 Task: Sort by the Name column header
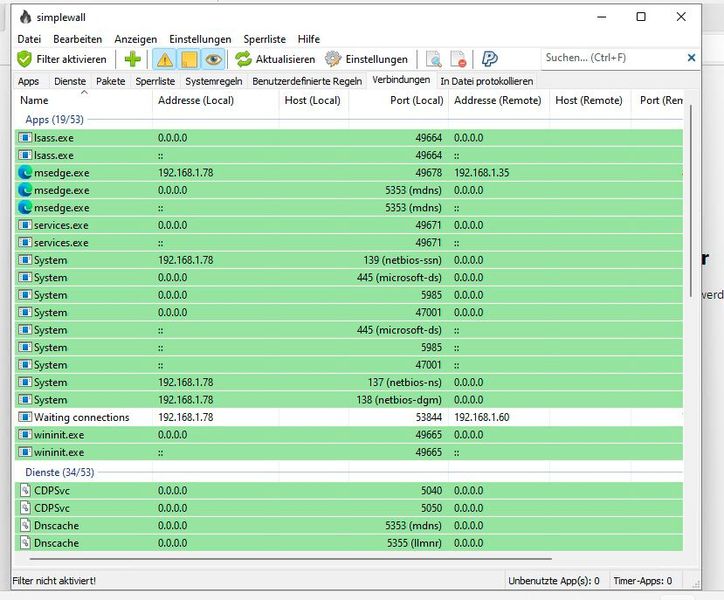(x=35, y=100)
